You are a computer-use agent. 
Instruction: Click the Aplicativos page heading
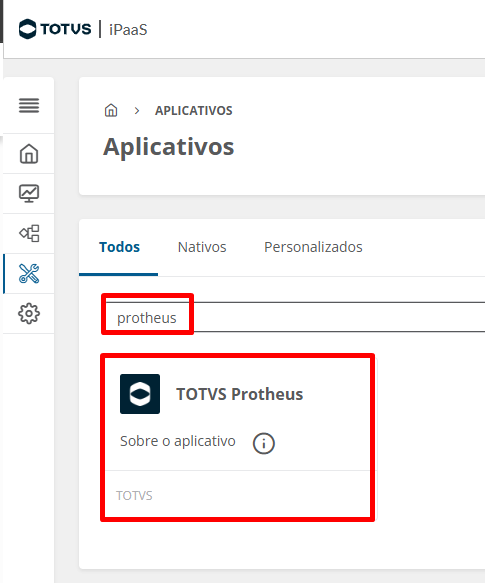point(169,147)
